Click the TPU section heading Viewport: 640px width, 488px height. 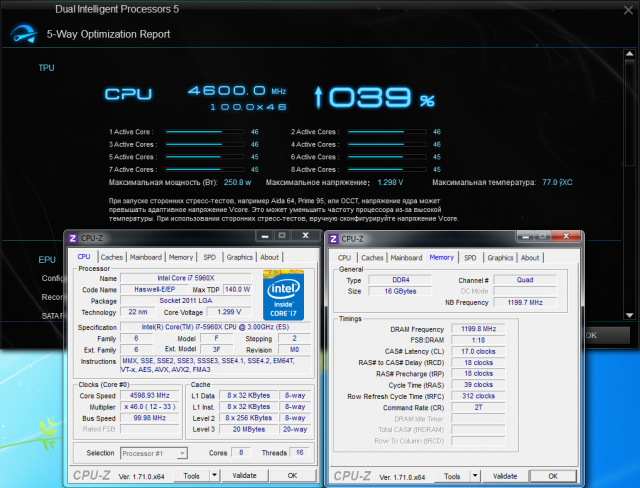(x=46, y=68)
